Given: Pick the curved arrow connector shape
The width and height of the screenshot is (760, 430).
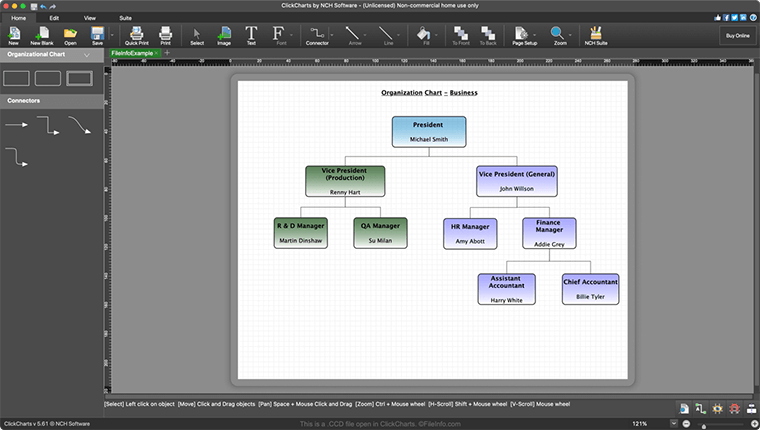Looking at the screenshot, I should 80,125.
